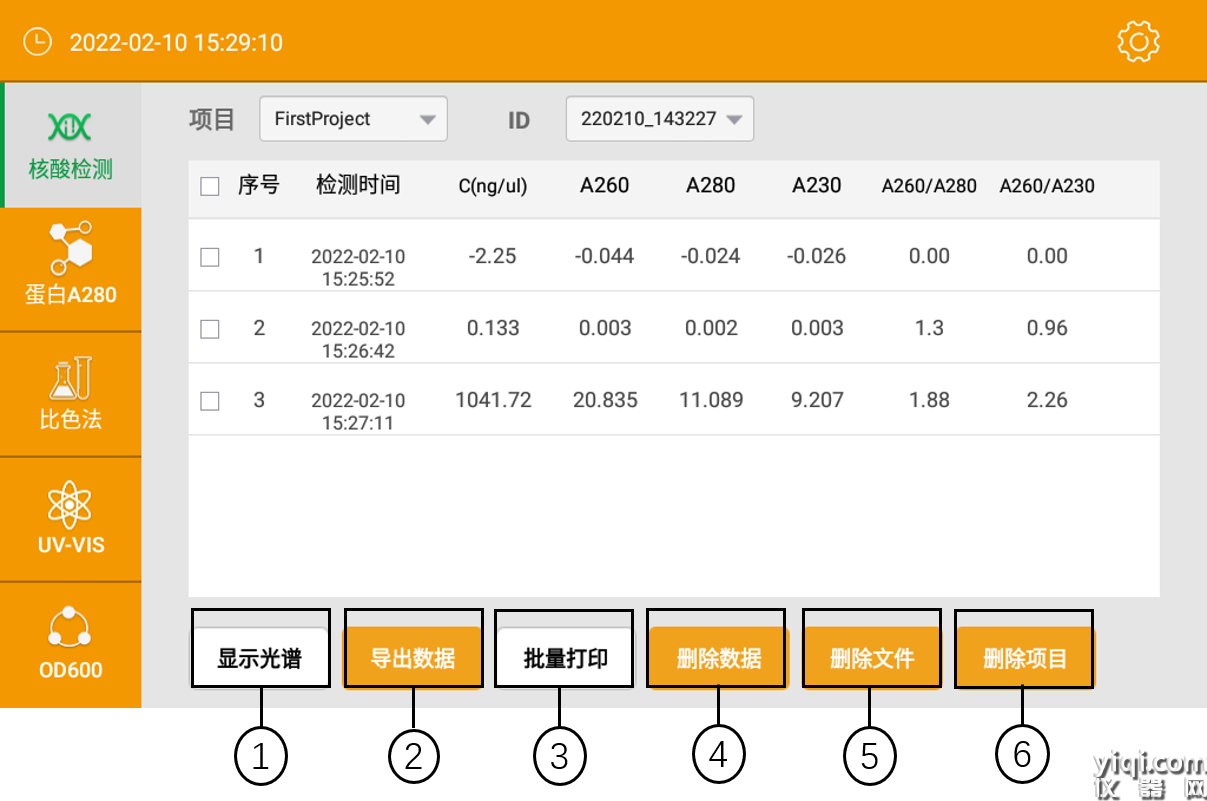Click the 批量打印 batch print button

point(566,658)
